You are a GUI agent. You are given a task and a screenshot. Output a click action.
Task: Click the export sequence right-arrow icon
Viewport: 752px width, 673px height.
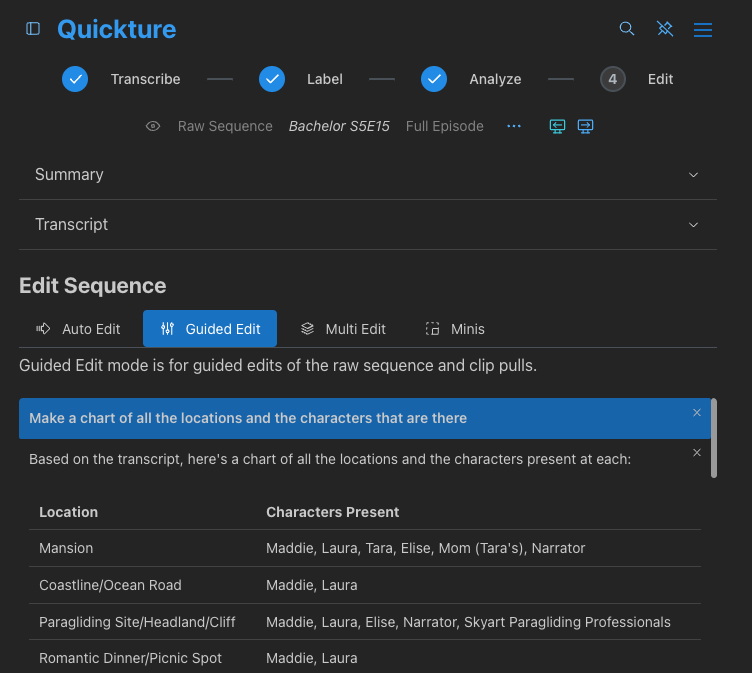pyautogui.click(x=586, y=126)
